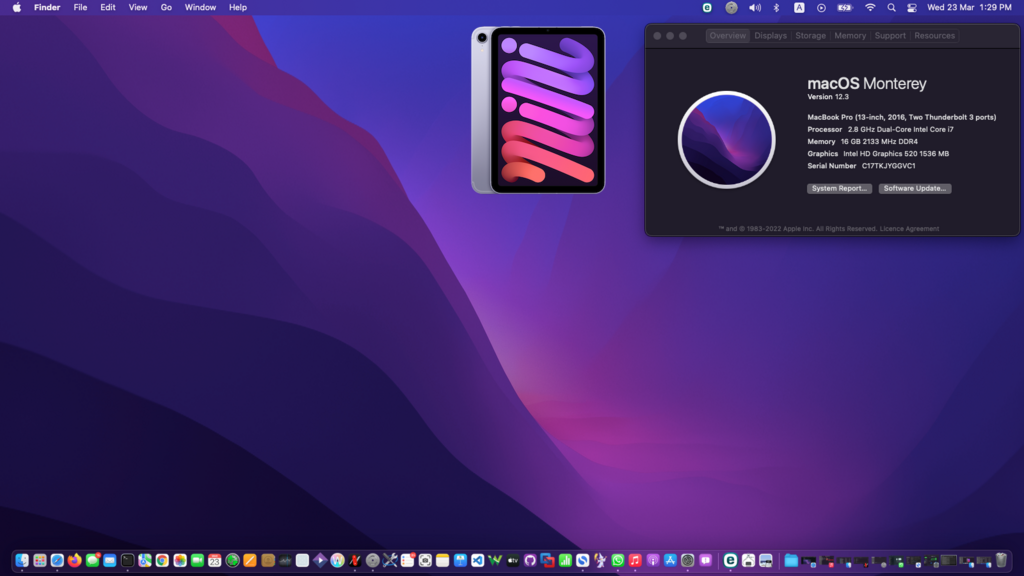Open the View menu

pyautogui.click(x=138, y=8)
